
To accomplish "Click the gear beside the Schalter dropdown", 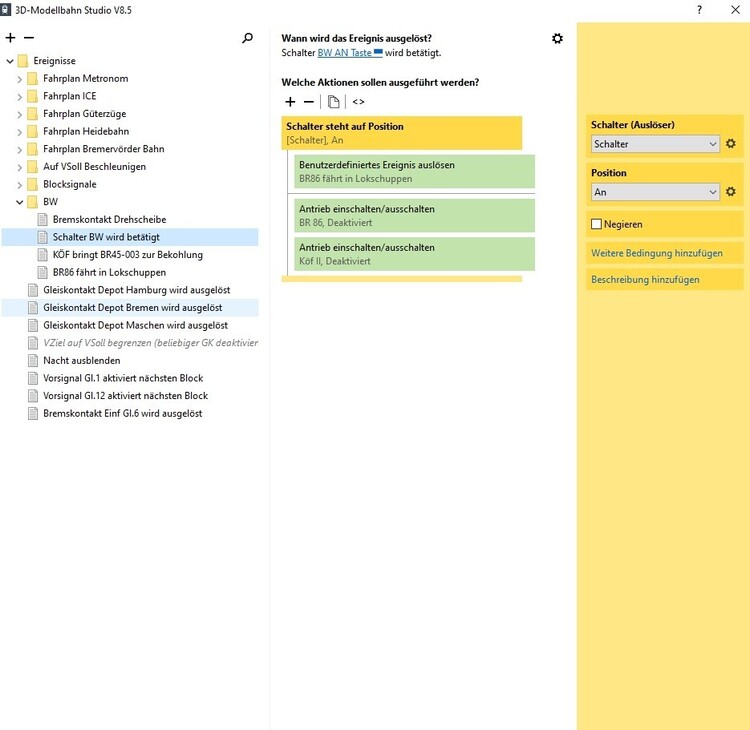I will 730,144.
